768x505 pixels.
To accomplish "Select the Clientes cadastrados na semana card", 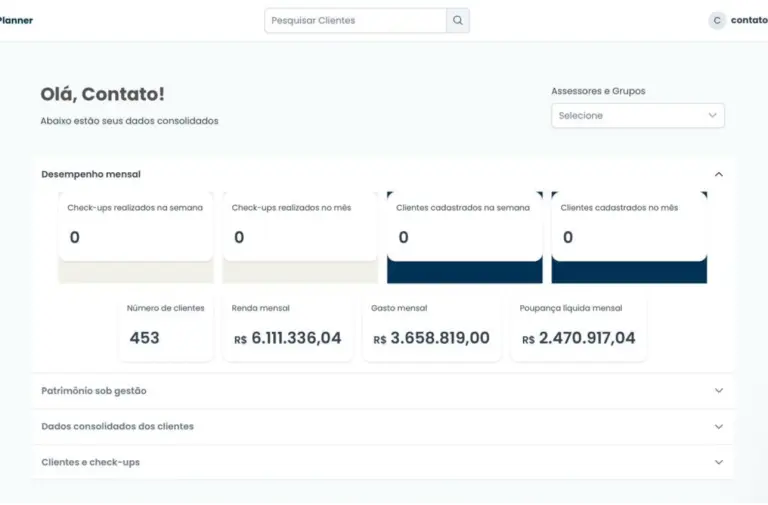I will (x=464, y=227).
